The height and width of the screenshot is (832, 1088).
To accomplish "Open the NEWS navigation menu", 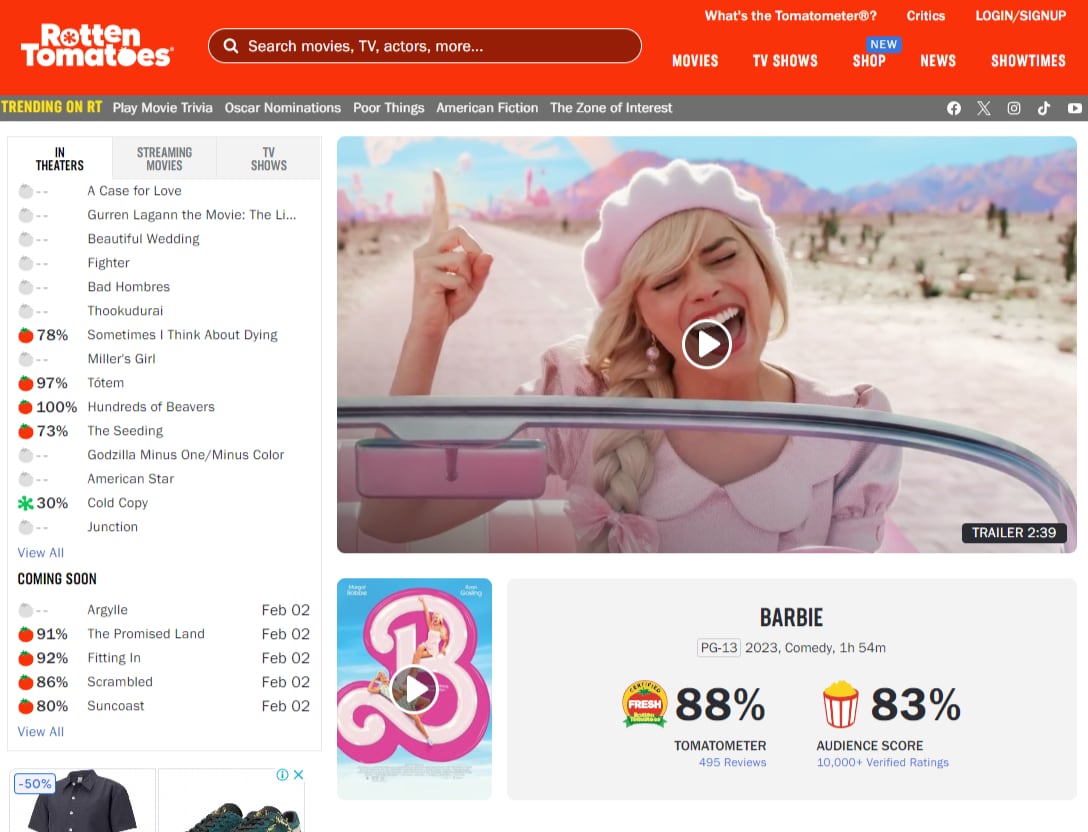I will click(x=938, y=61).
